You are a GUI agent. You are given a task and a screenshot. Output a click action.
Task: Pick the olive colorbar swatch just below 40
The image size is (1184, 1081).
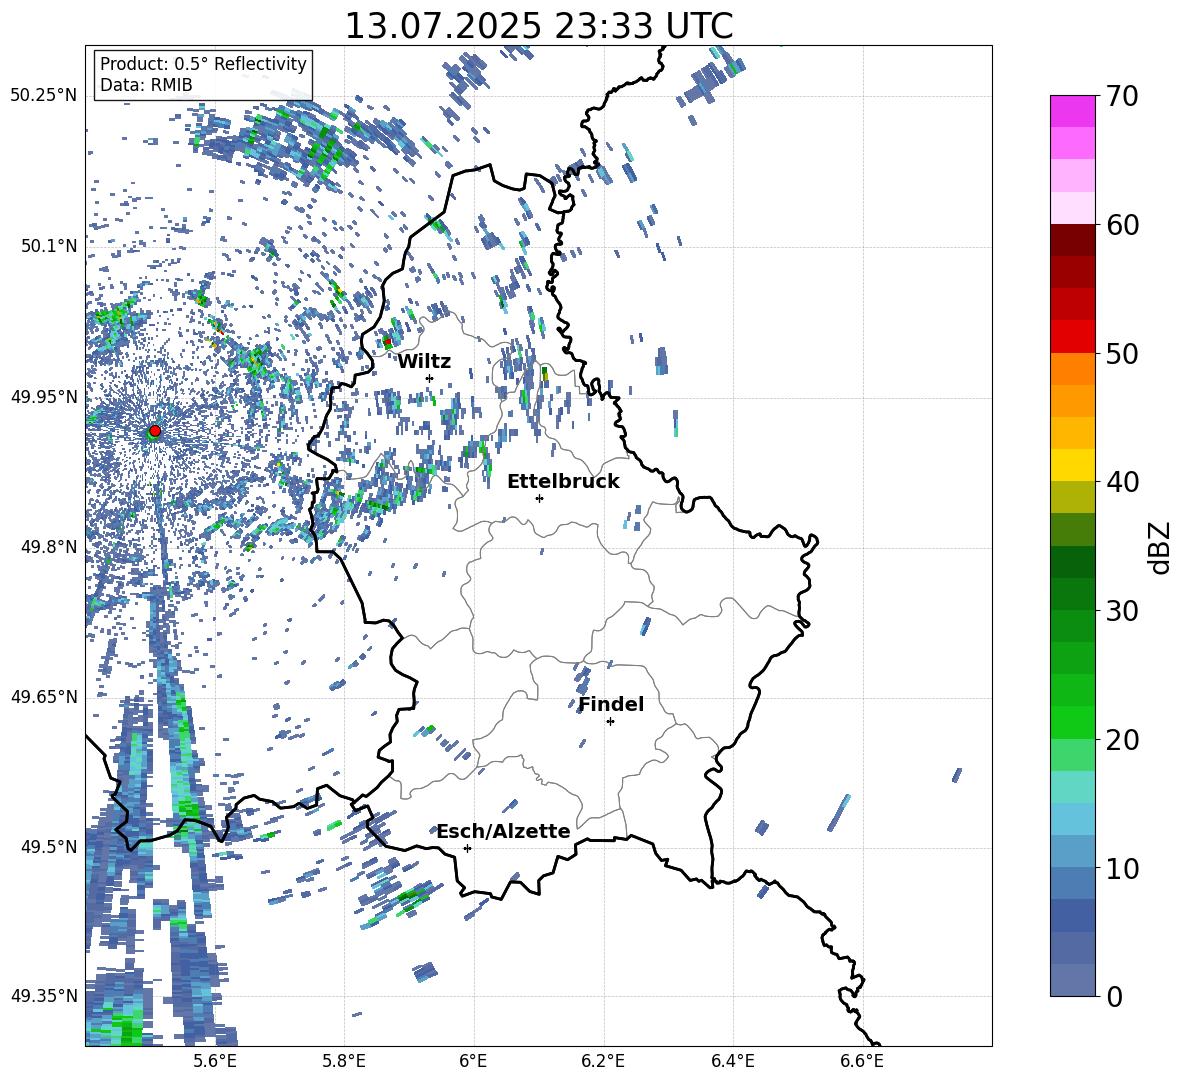(x=1072, y=497)
